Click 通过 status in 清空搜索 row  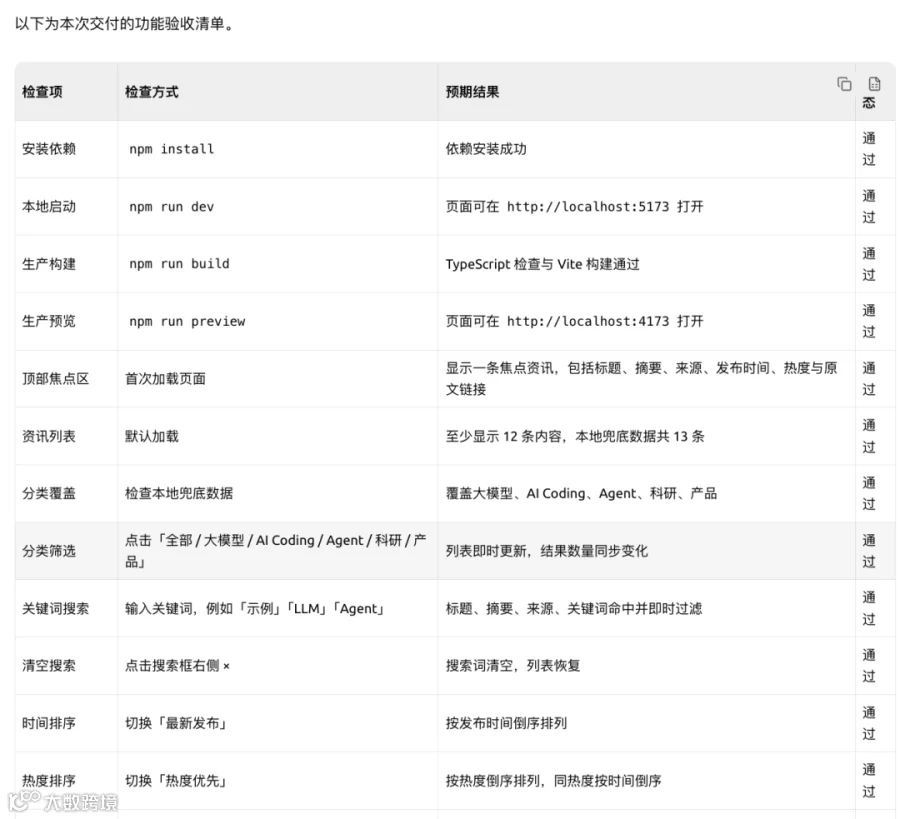(869, 666)
